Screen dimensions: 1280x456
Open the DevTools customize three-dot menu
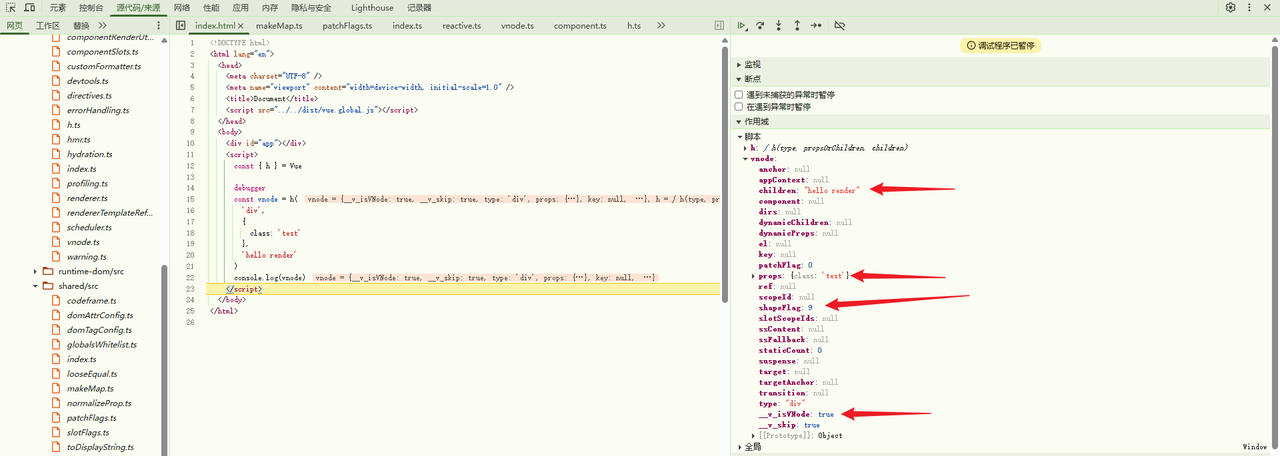(1249, 7)
